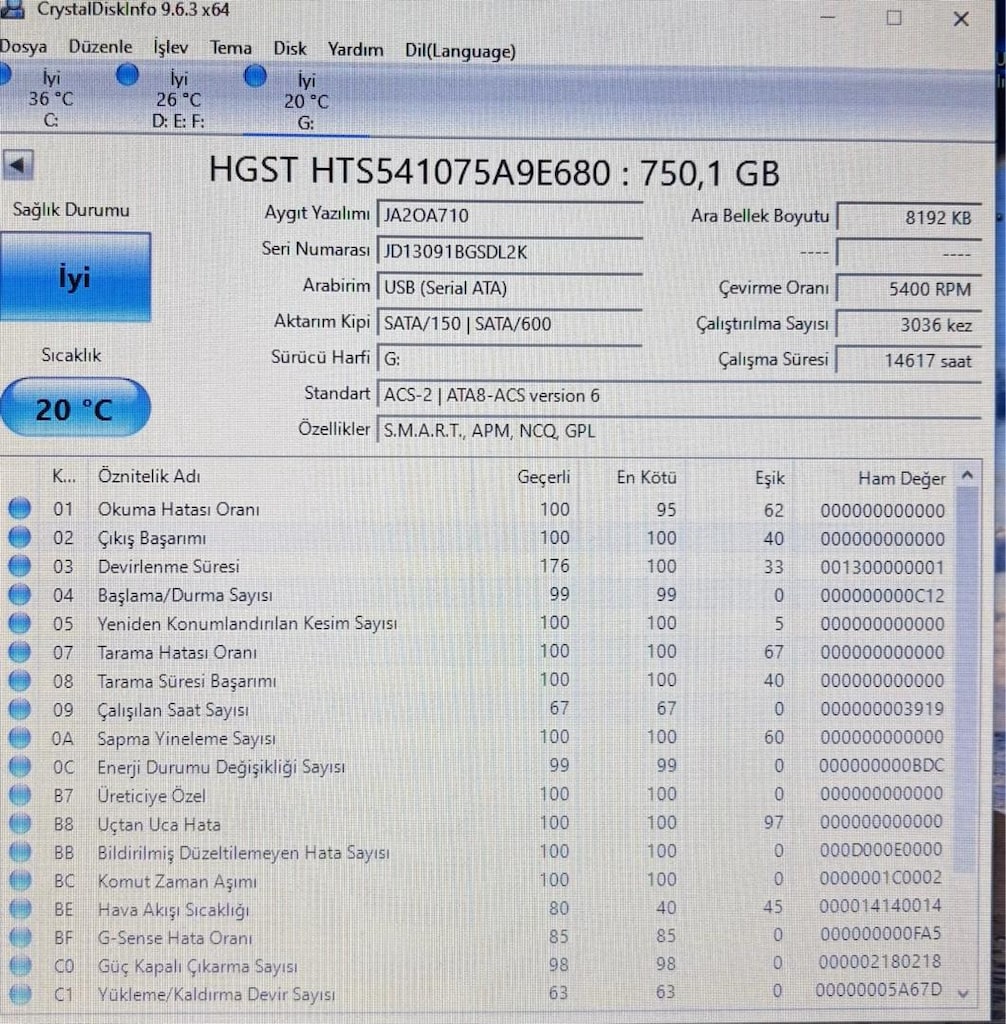The height and width of the screenshot is (1024, 1006).
Task: Click status circle of Yeniden Konumlandırılan Kesim Sayısı
Action: click(20, 623)
